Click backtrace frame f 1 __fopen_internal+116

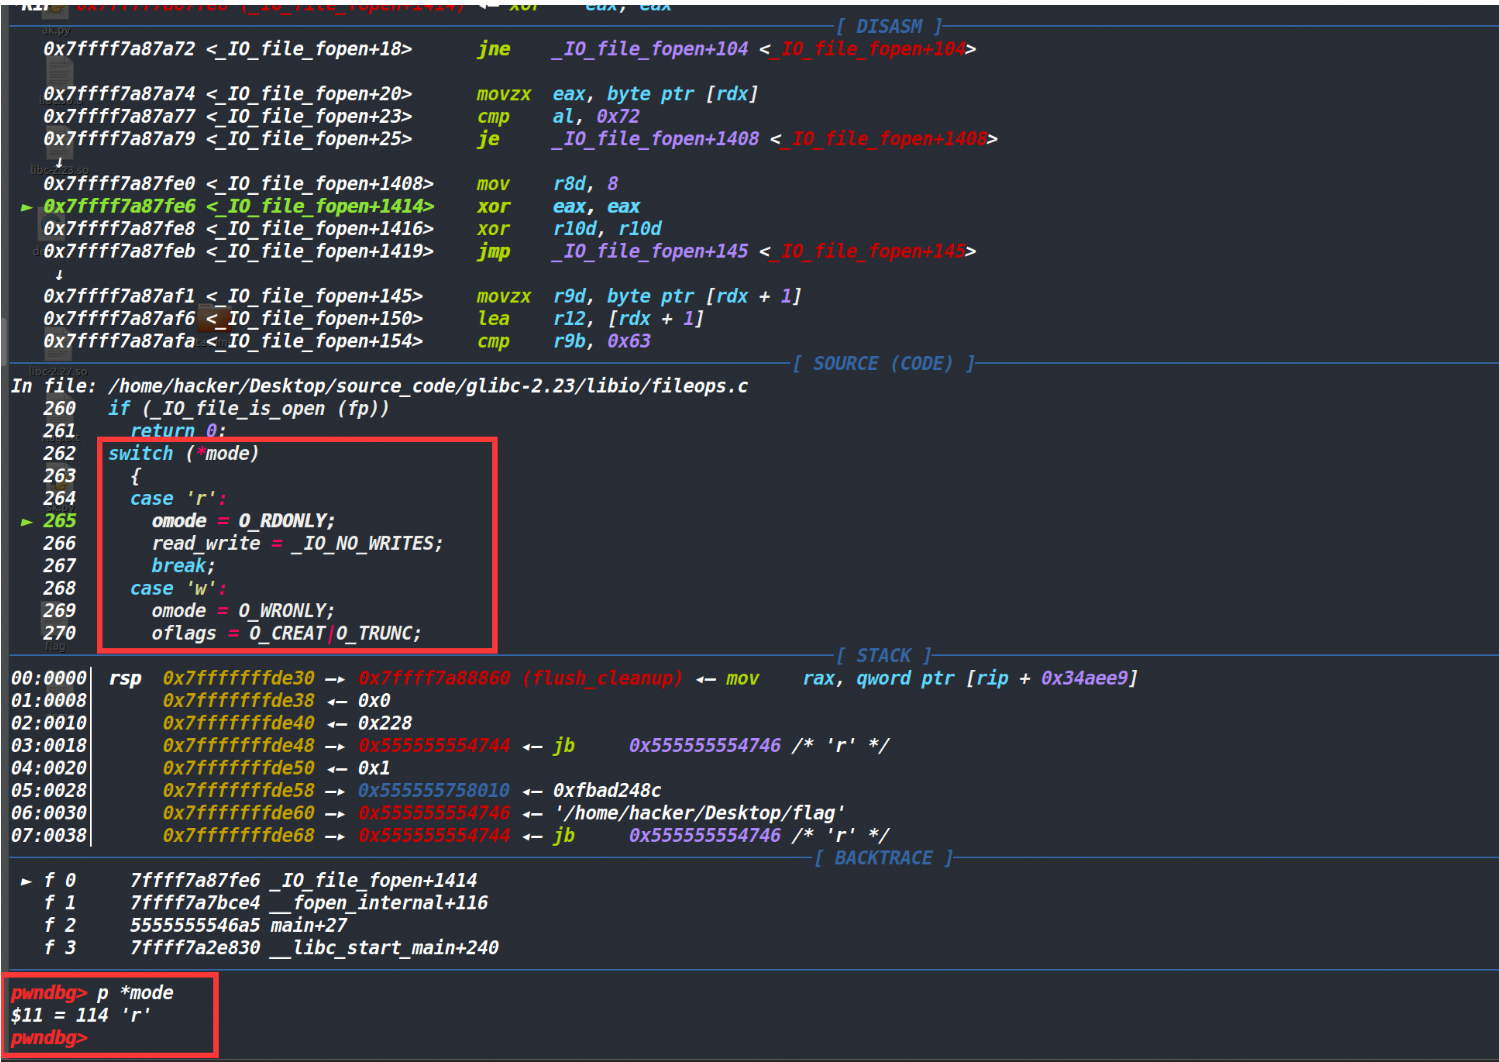coord(265,903)
